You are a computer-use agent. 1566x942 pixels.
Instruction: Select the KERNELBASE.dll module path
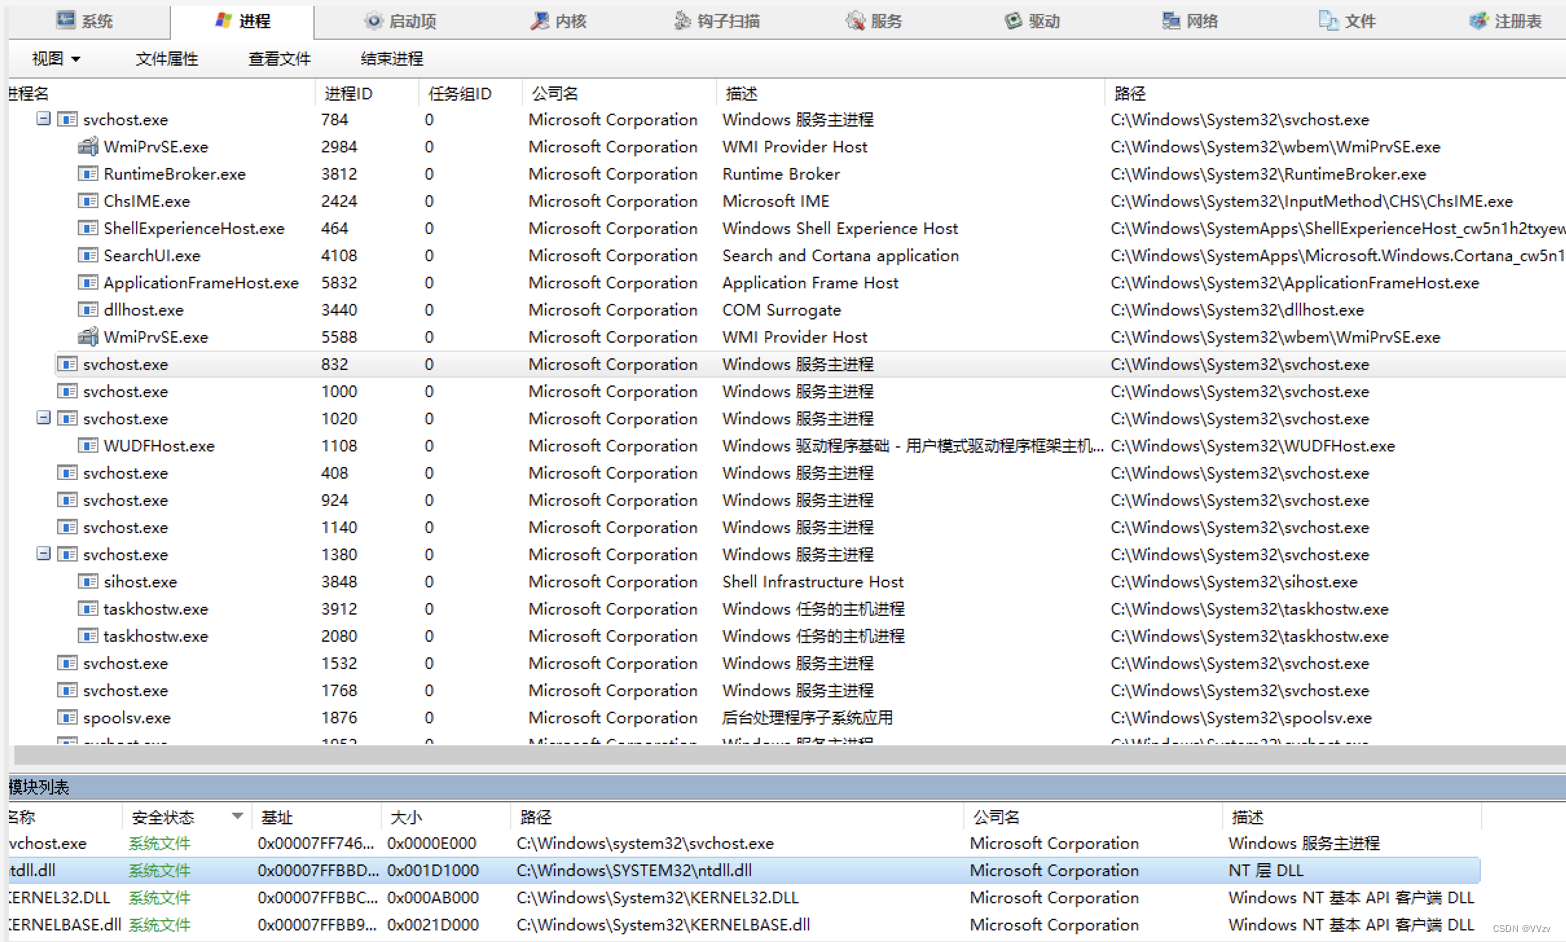pos(663,924)
